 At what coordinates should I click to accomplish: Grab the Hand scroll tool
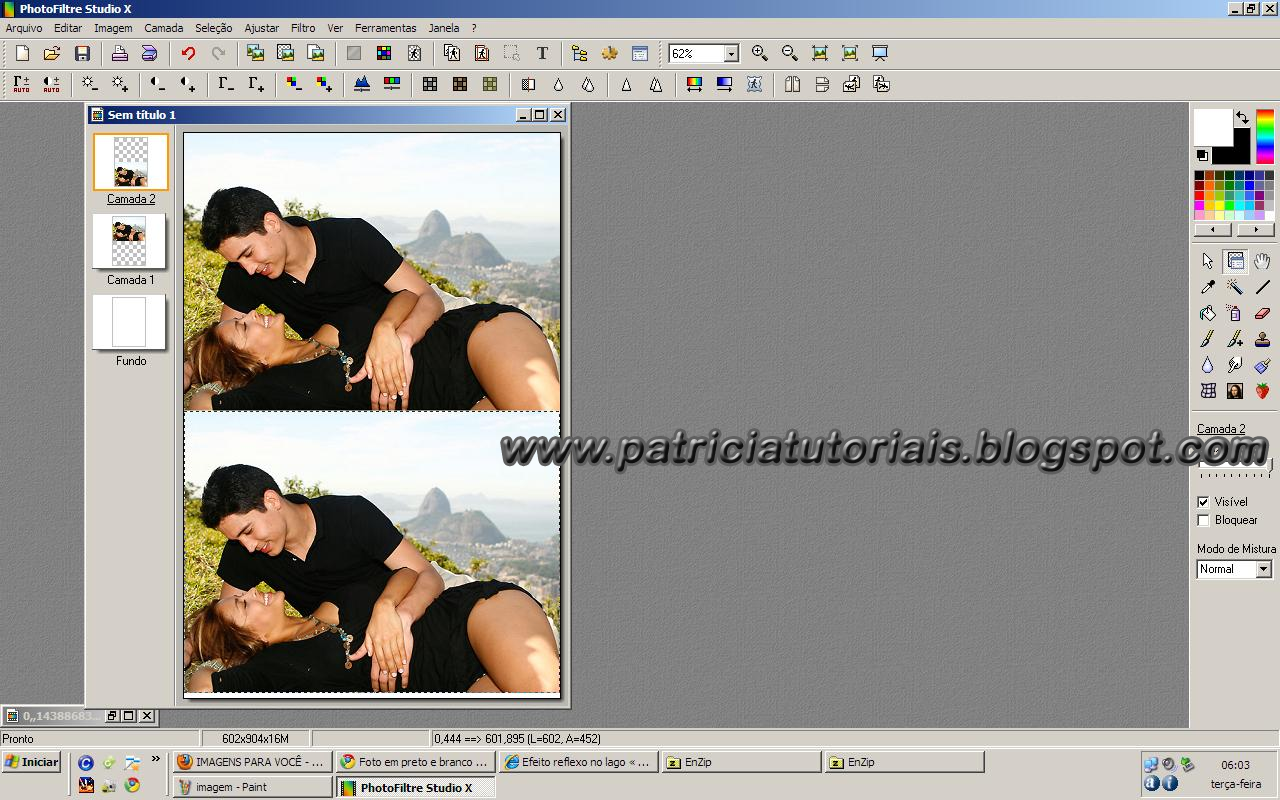1262,260
